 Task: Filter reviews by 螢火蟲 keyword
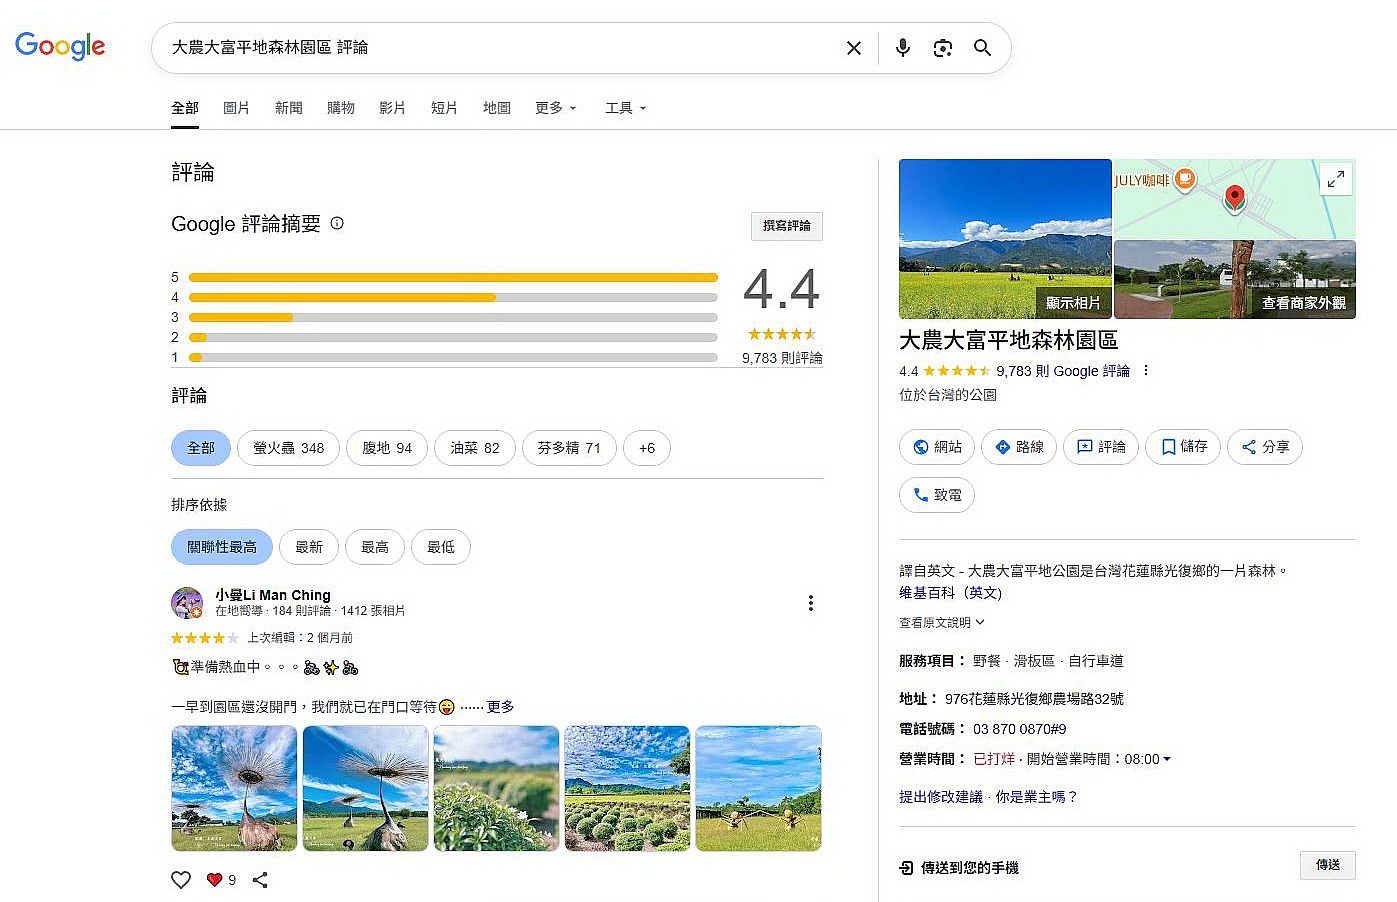288,448
